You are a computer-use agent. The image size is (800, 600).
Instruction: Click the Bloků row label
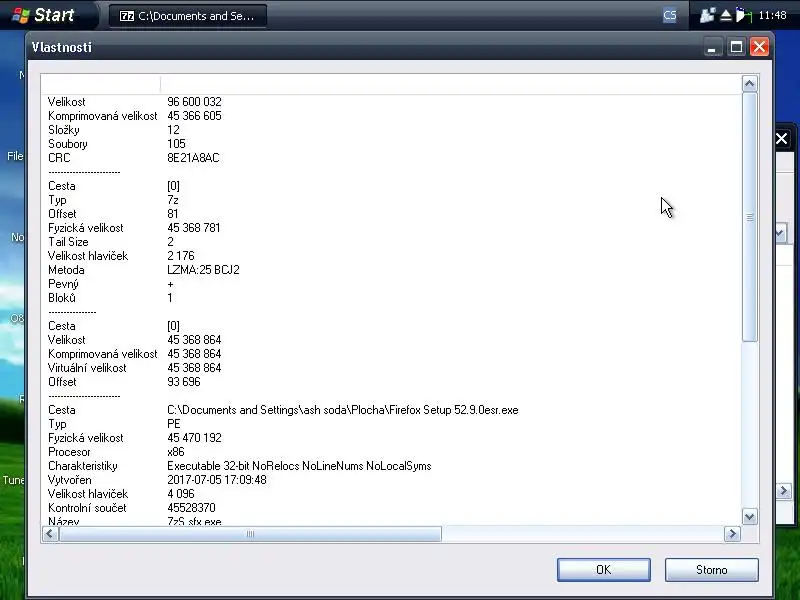pyautogui.click(x=62, y=298)
